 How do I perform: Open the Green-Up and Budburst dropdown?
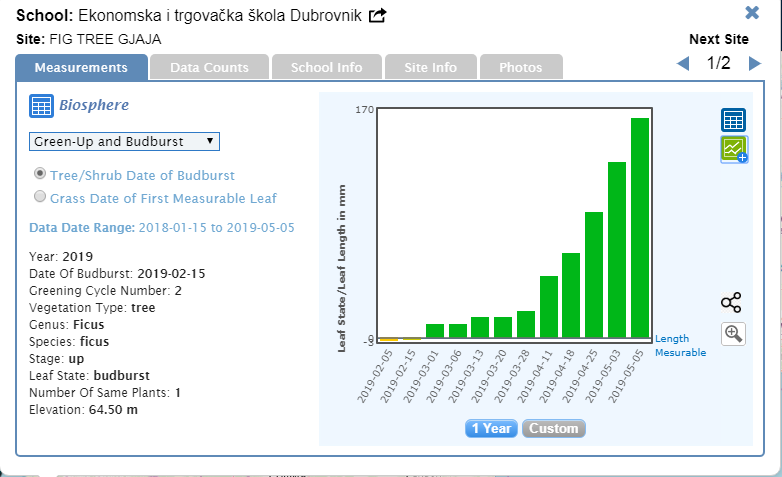click(124, 141)
